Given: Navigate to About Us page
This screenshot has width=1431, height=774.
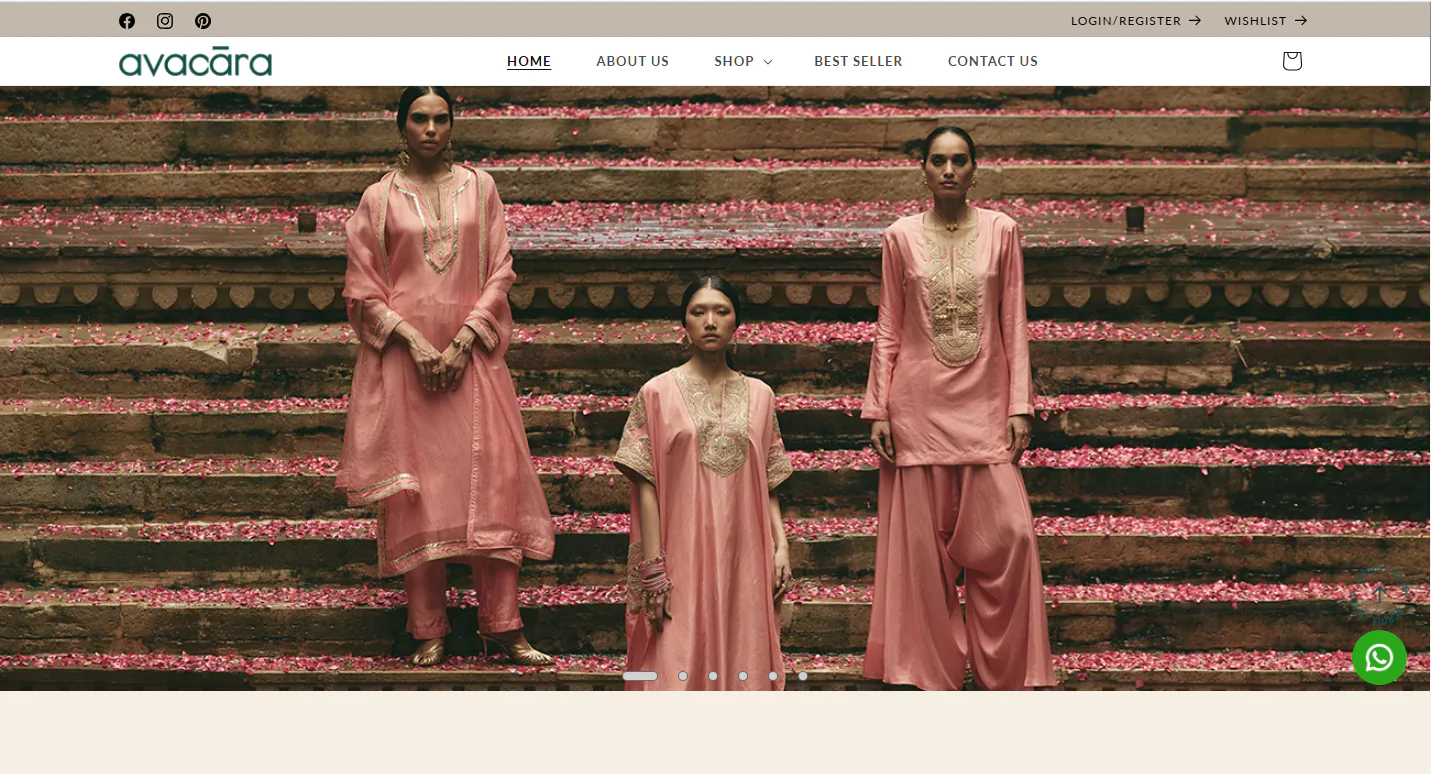Looking at the screenshot, I should pyautogui.click(x=632, y=61).
